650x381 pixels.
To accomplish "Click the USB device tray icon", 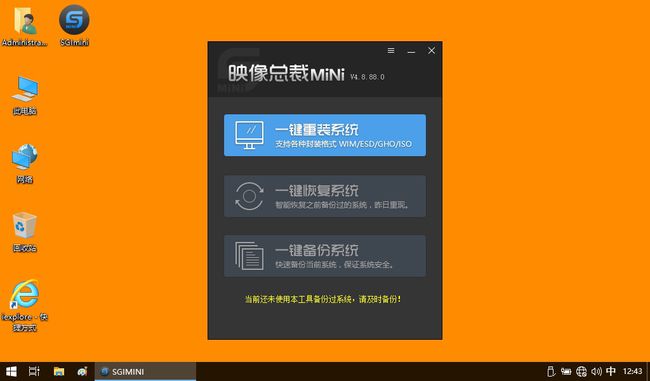I will [551, 371].
